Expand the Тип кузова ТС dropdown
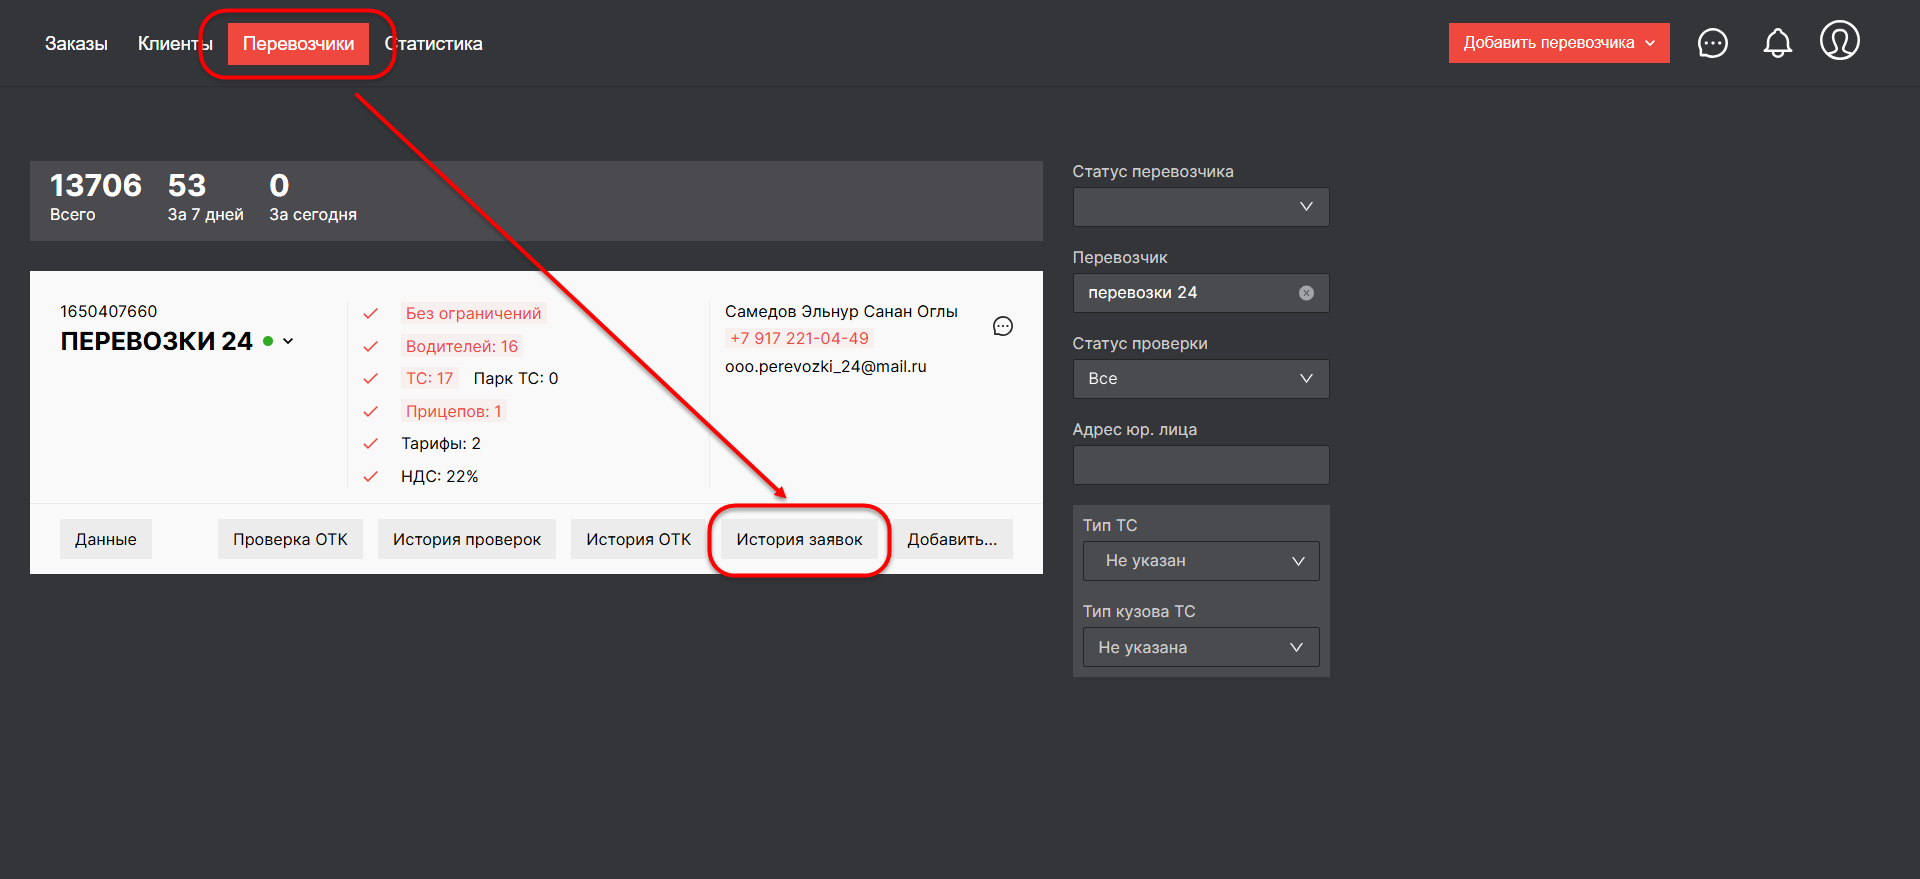This screenshot has width=1920, height=879. click(1200, 647)
